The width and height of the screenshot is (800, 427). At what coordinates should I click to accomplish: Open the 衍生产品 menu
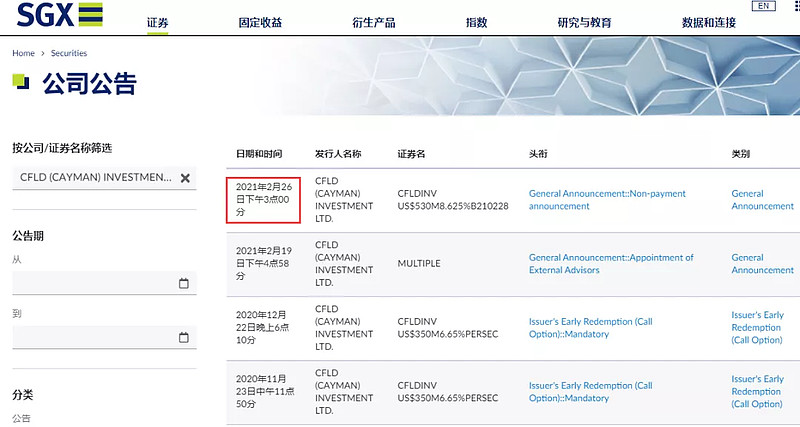373,22
